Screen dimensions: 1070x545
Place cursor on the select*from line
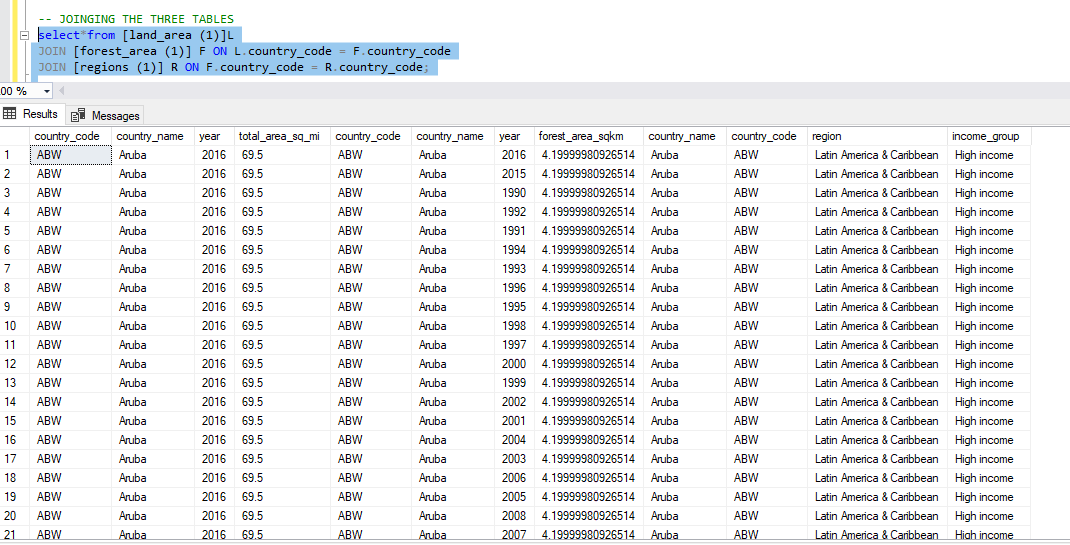pyautogui.click(x=136, y=35)
